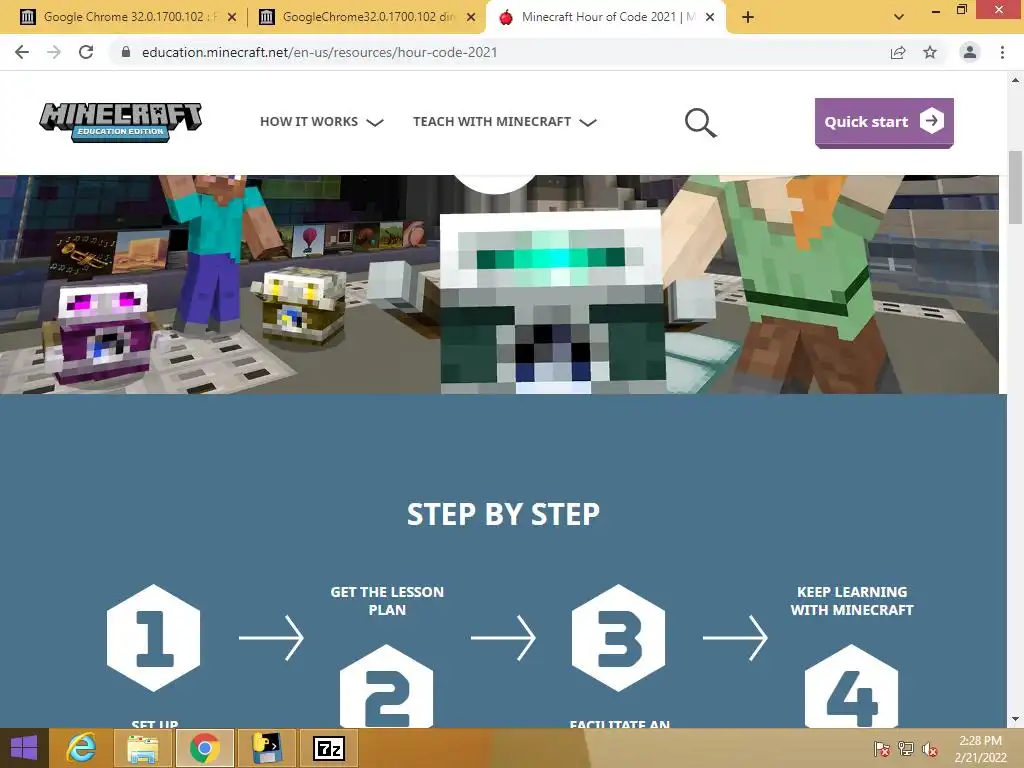Launch Internet Explorer from the taskbar
Viewport: 1024px width, 768px height.
(x=82, y=748)
